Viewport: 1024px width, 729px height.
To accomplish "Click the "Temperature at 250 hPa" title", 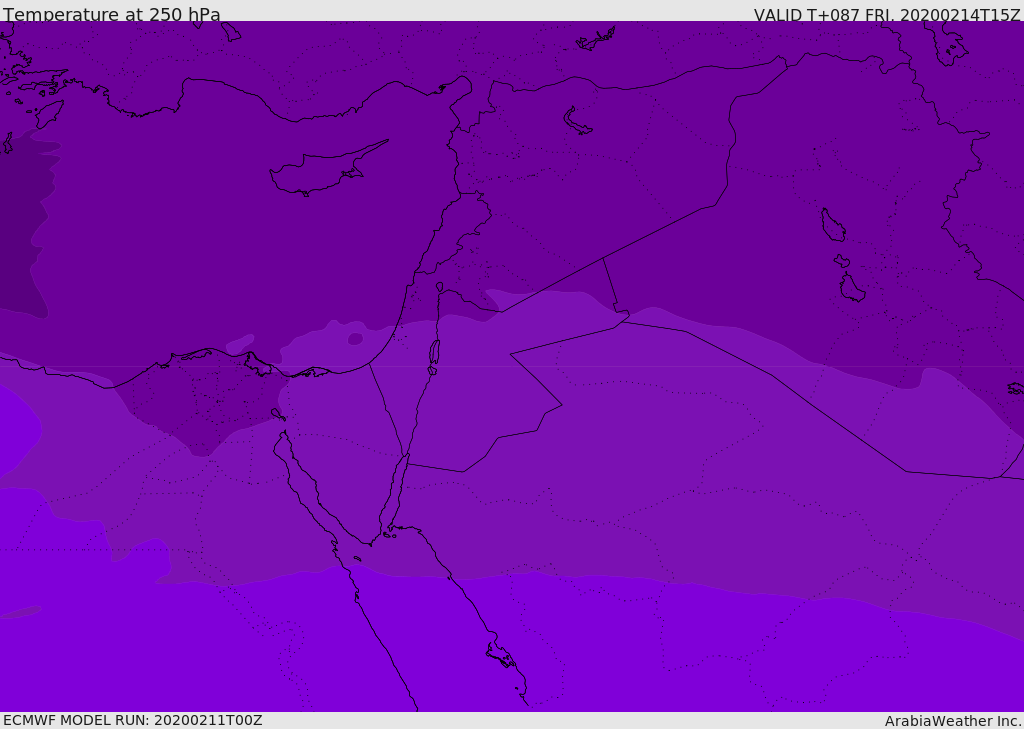I will coord(112,15).
